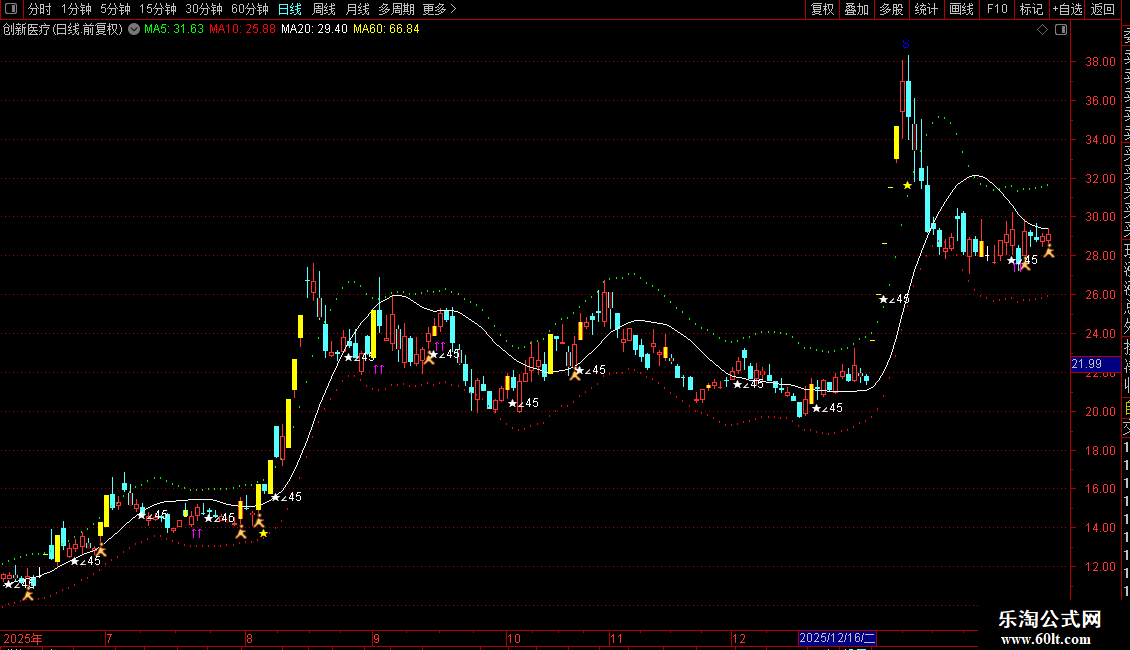The image size is (1130, 650).
Task: Click the 返回 back button
Action: coord(1103,9)
